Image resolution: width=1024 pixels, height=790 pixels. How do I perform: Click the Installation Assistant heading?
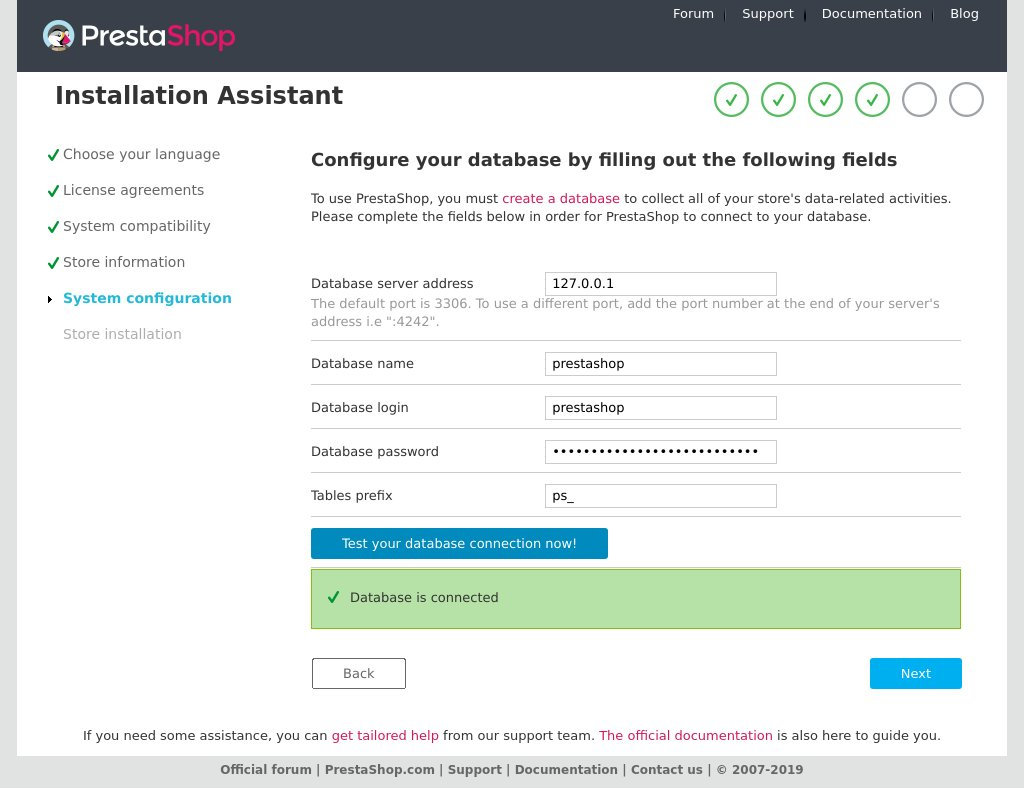(199, 95)
